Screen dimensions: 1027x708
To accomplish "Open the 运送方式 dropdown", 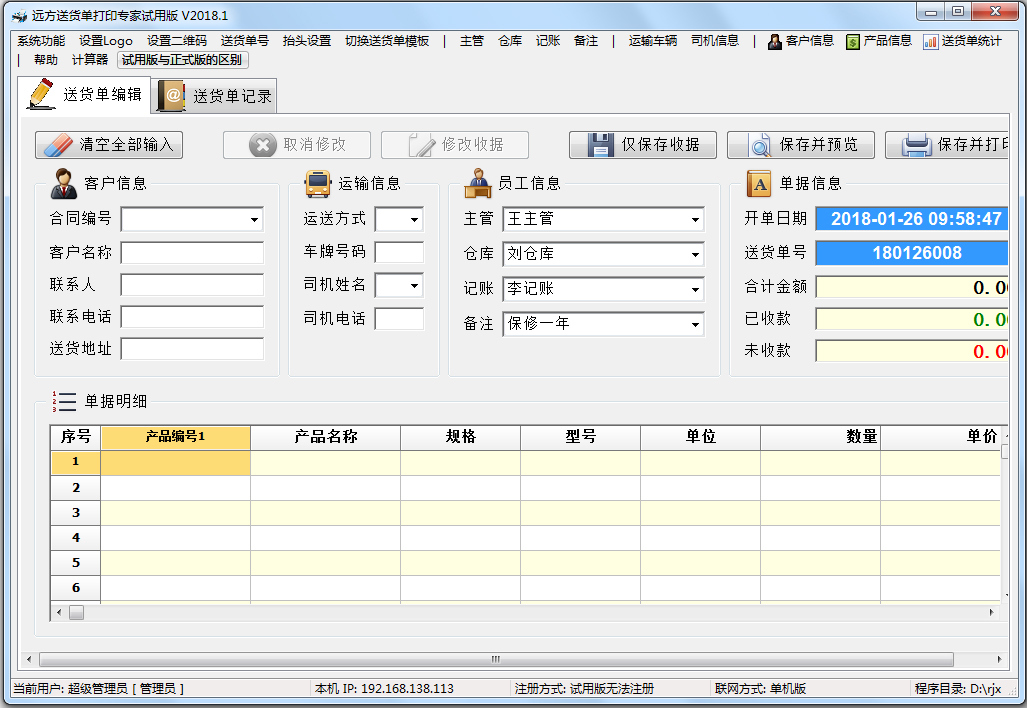I will (414, 220).
